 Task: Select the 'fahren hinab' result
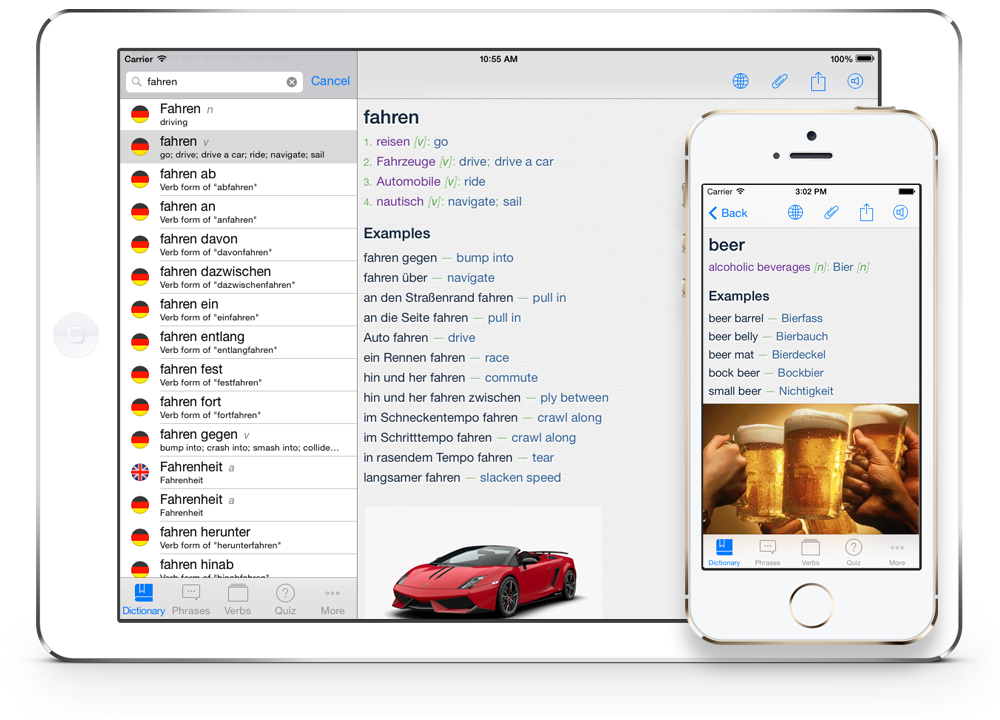(239, 566)
